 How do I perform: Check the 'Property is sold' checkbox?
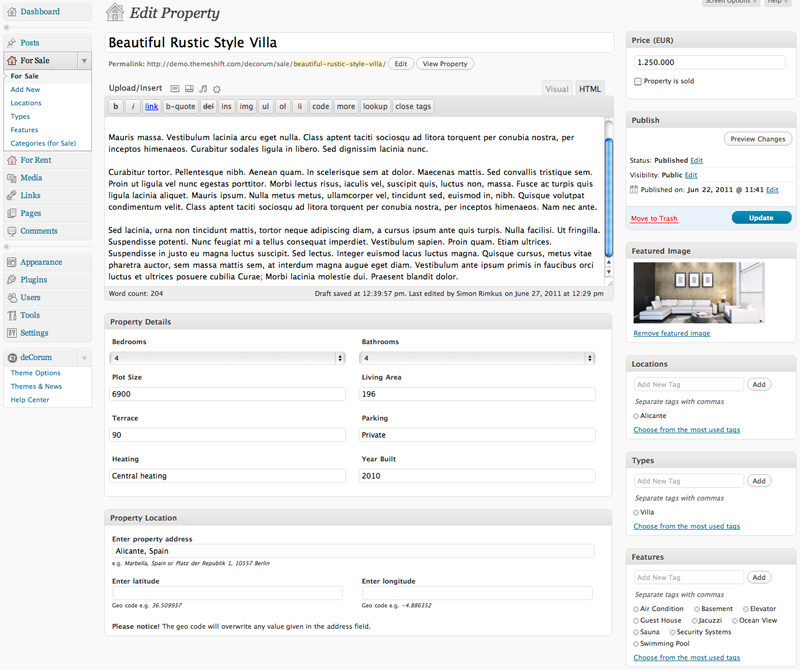coord(638,81)
